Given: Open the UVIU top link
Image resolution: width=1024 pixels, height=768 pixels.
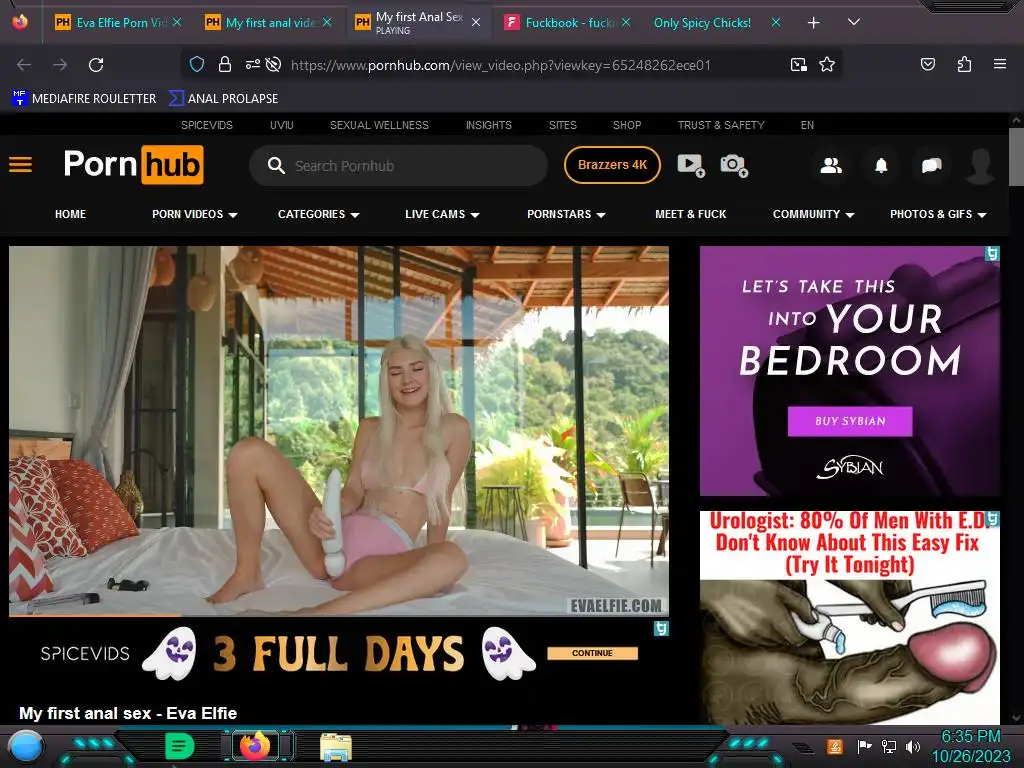Looking at the screenshot, I should click(x=281, y=125).
